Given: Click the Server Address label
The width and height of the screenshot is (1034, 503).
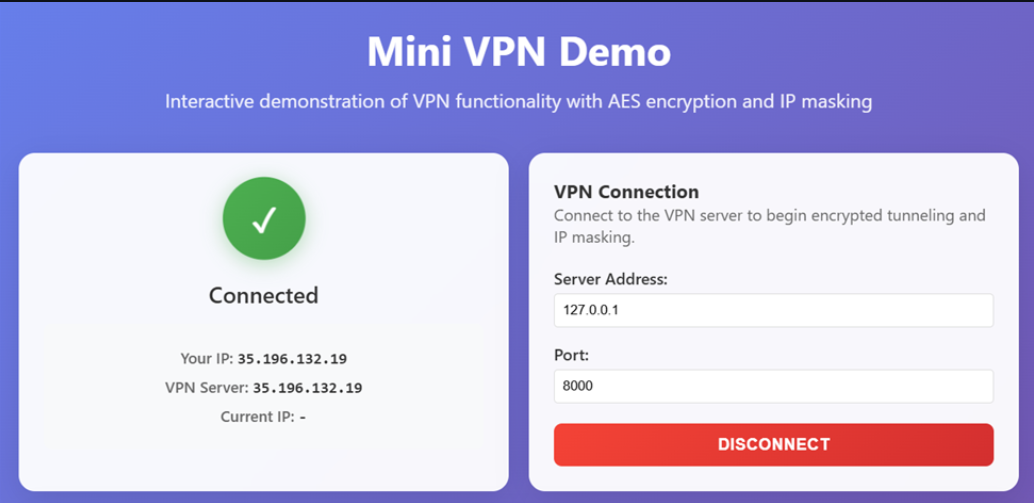Looking at the screenshot, I should pos(610,279).
